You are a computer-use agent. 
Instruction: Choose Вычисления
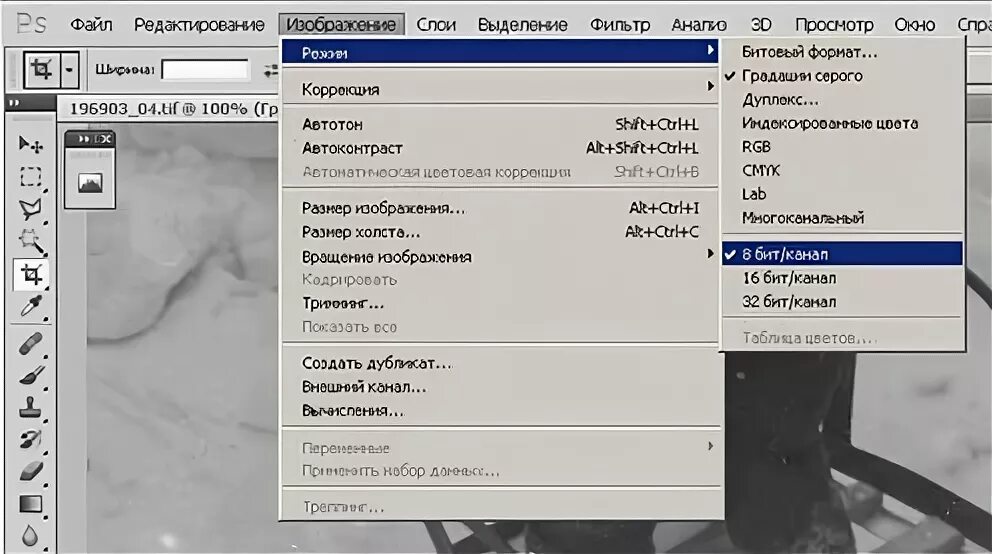[x=500, y=410]
